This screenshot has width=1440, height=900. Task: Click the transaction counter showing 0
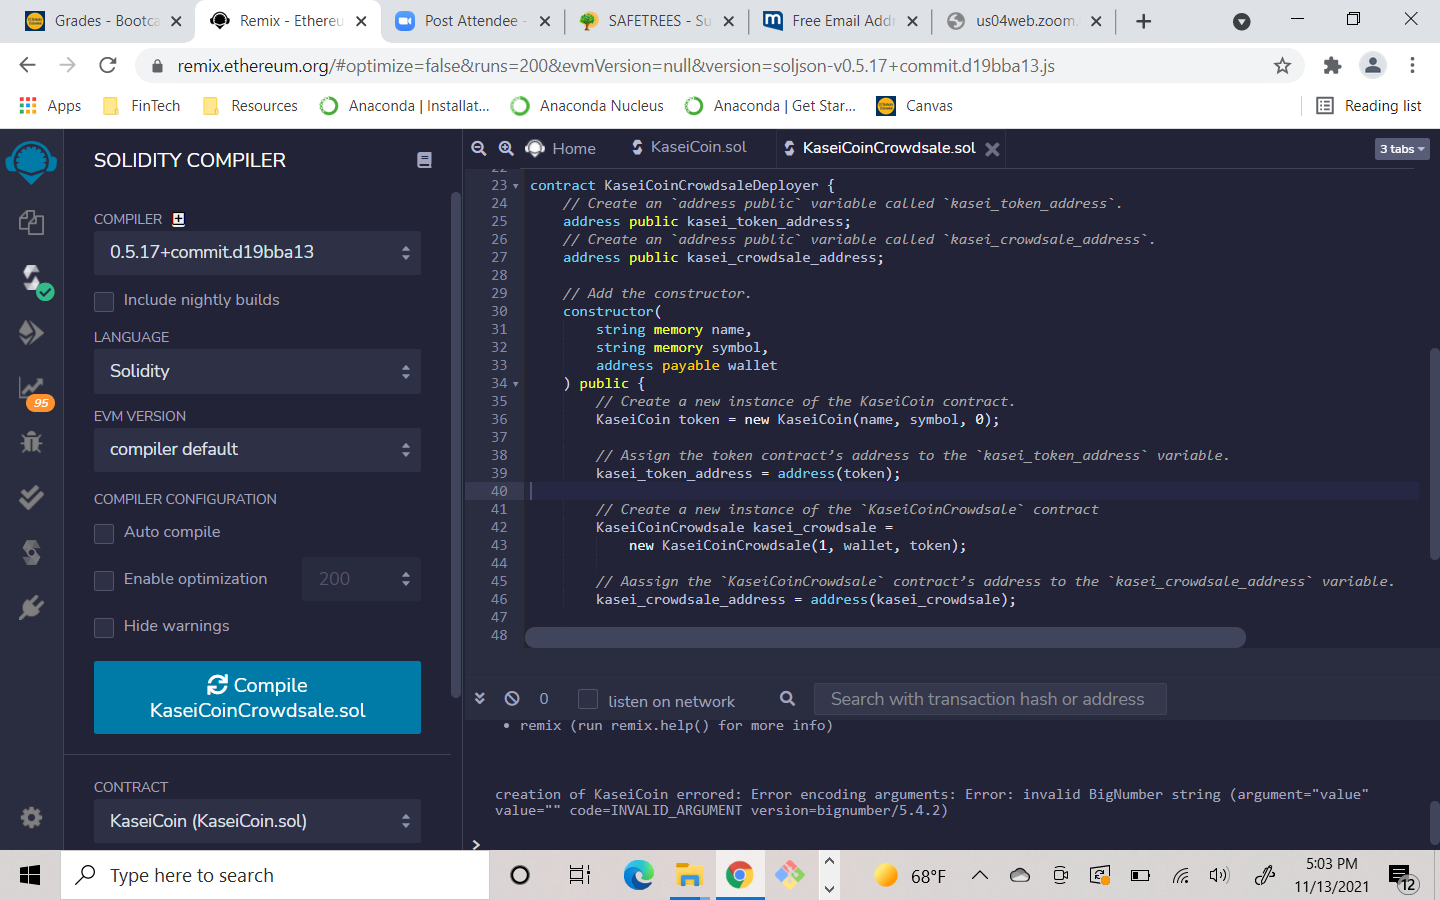tap(544, 699)
